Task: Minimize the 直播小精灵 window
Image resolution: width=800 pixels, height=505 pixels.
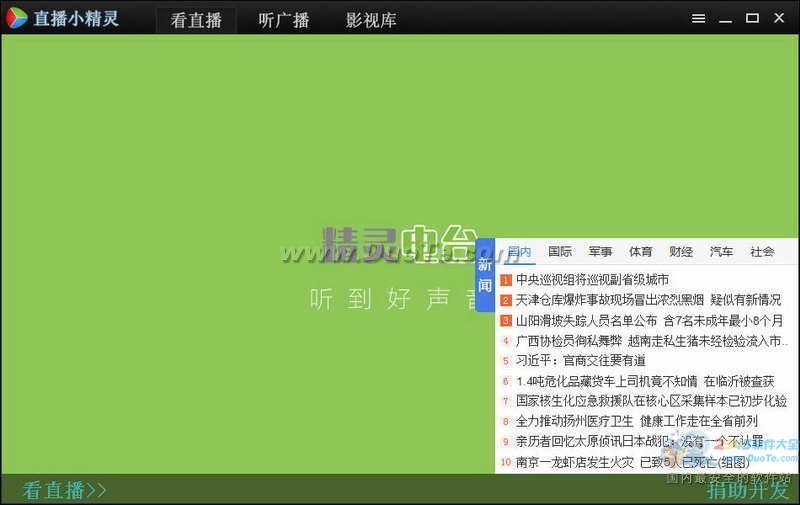Action: pos(726,18)
